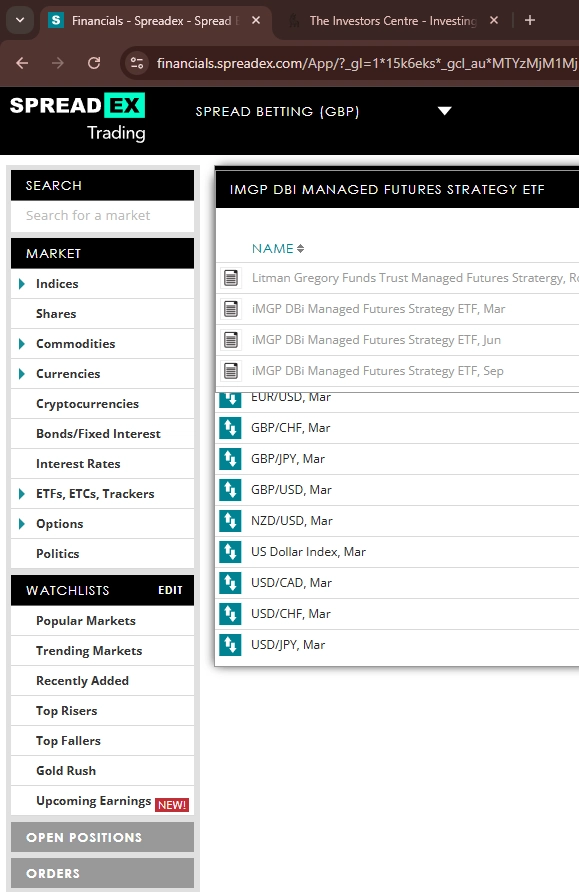Viewport: 579px width, 892px height.
Task: Select USD/JPY, Mar market name
Action: pos(288,645)
